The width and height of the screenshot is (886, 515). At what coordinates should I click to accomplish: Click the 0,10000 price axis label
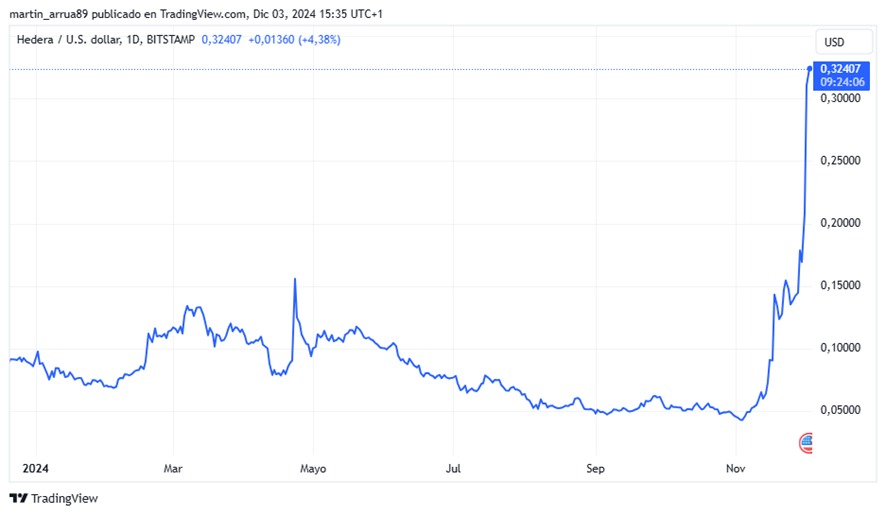[841, 348]
